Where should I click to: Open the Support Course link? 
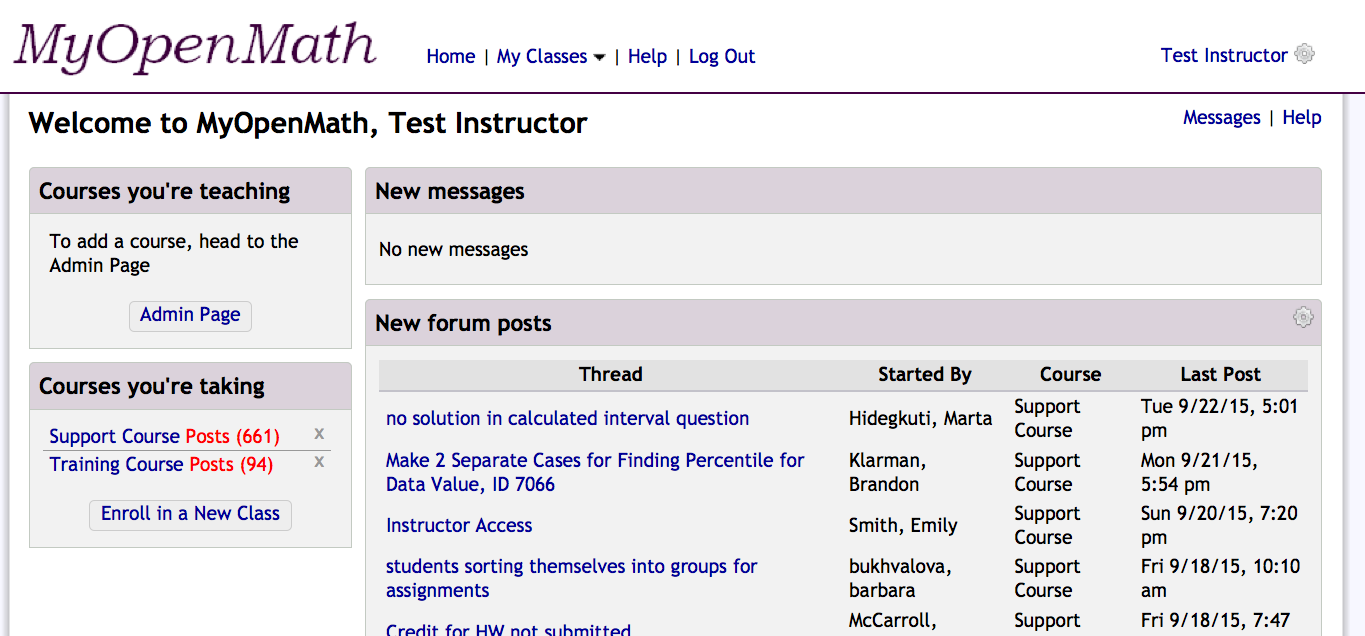coord(115,436)
